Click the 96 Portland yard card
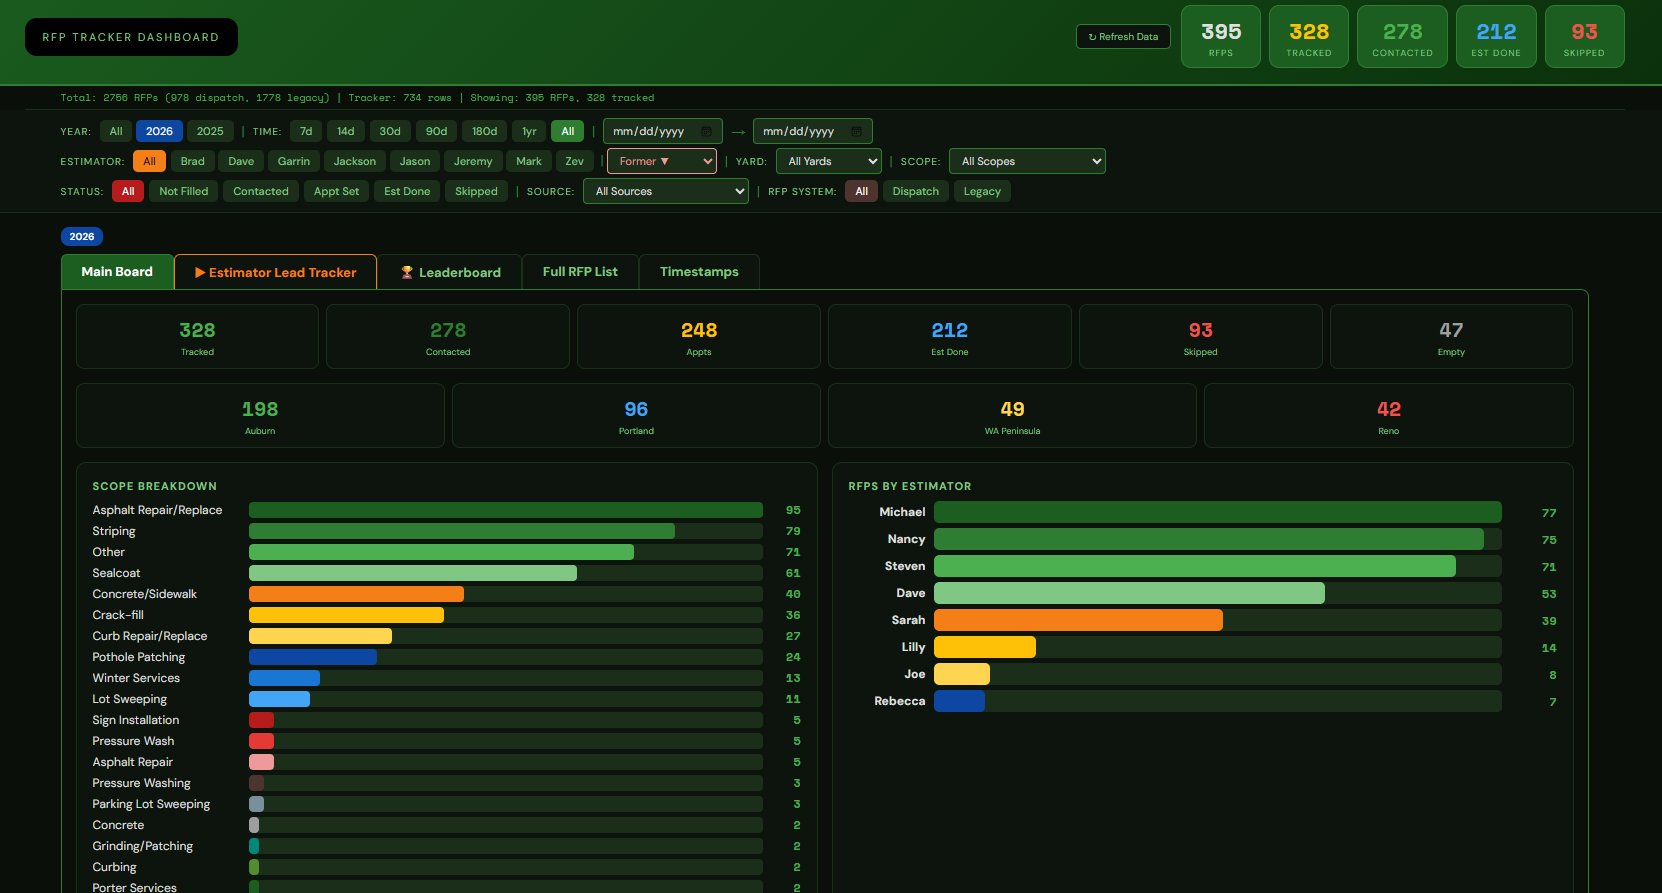Screen dimensions: 1662x893 pyautogui.click(x=636, y=416)
